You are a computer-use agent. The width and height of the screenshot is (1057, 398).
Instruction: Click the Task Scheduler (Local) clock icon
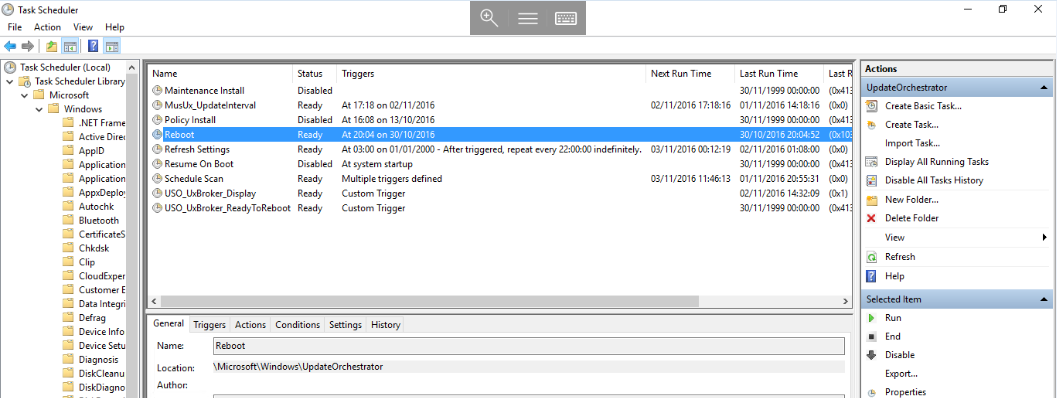click(9, 67)
